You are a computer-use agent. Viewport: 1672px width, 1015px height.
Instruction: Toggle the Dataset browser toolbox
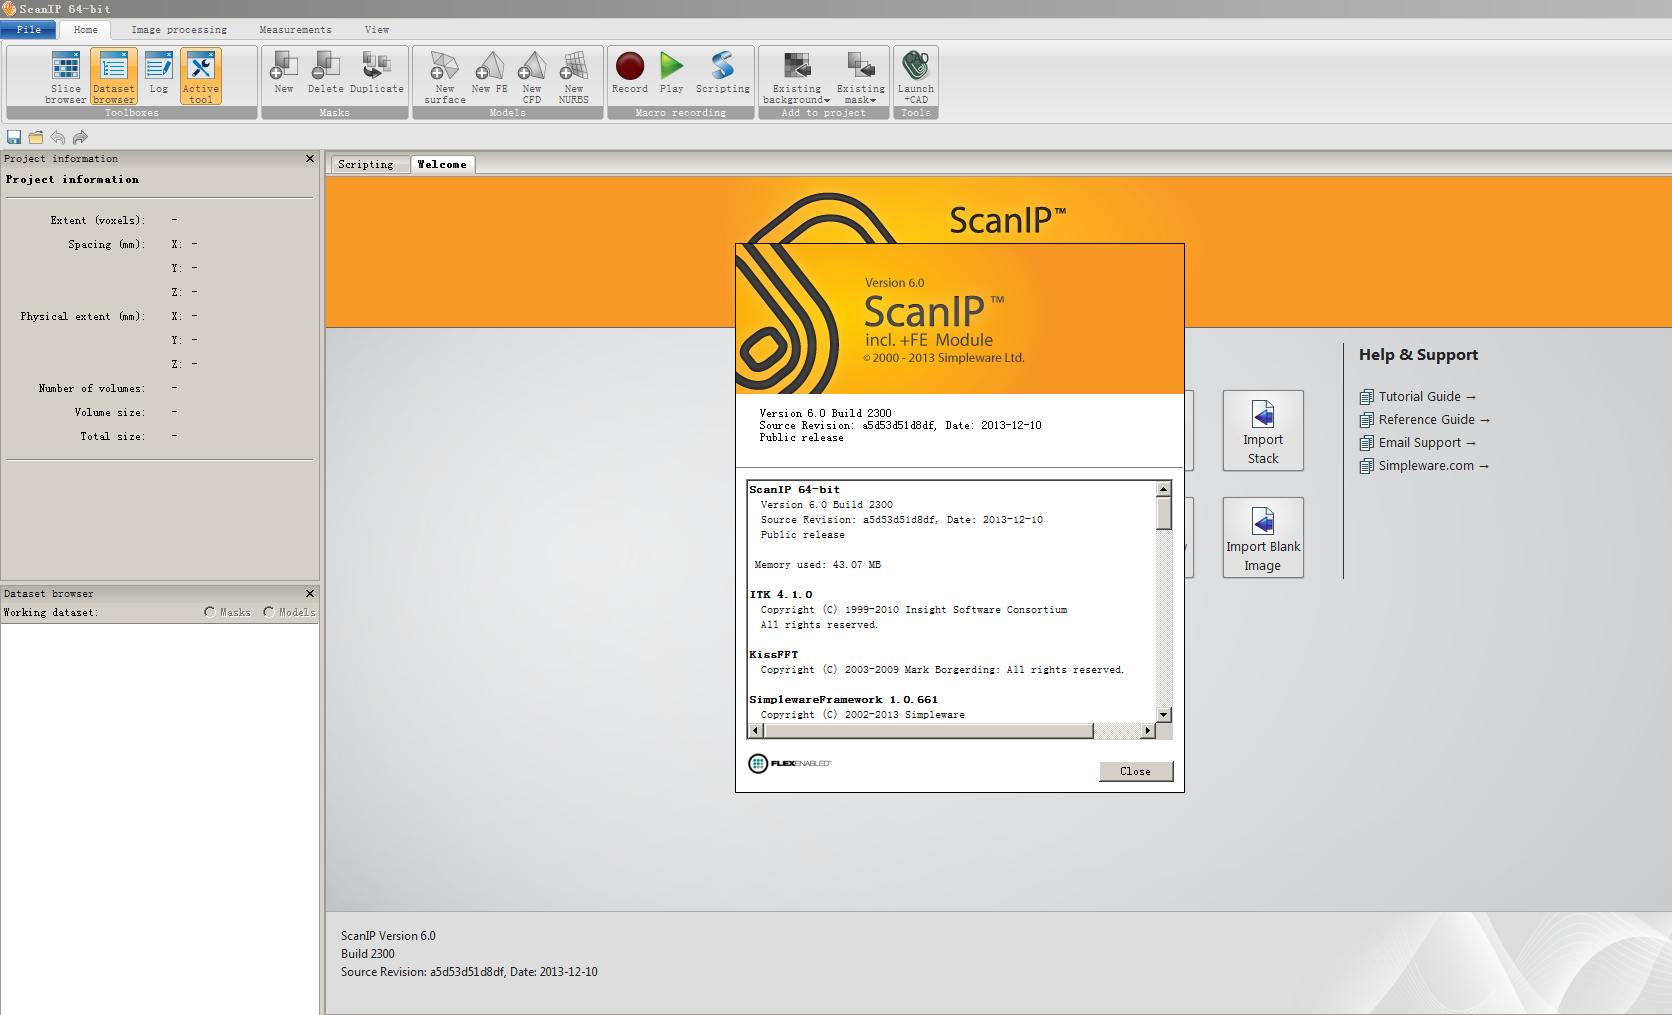pos(114,77)
